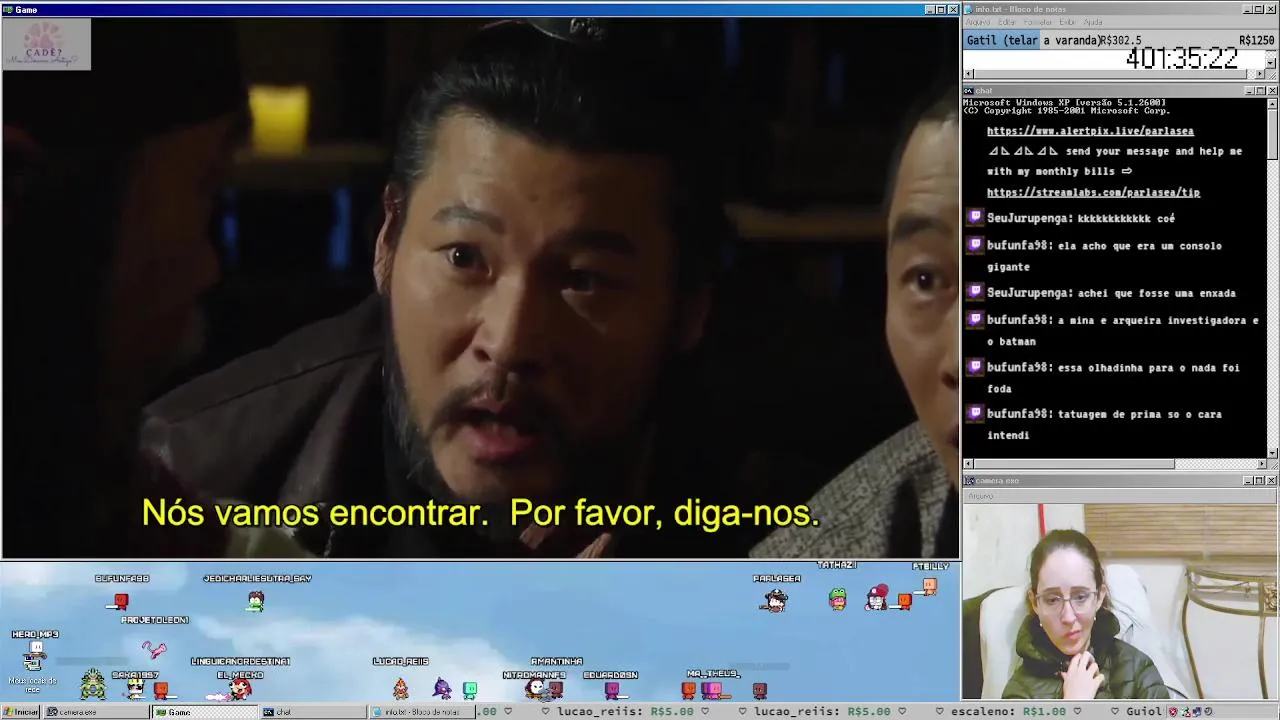Click the red shield tray icon
1280x720 pixels.
coord(1173,712)
